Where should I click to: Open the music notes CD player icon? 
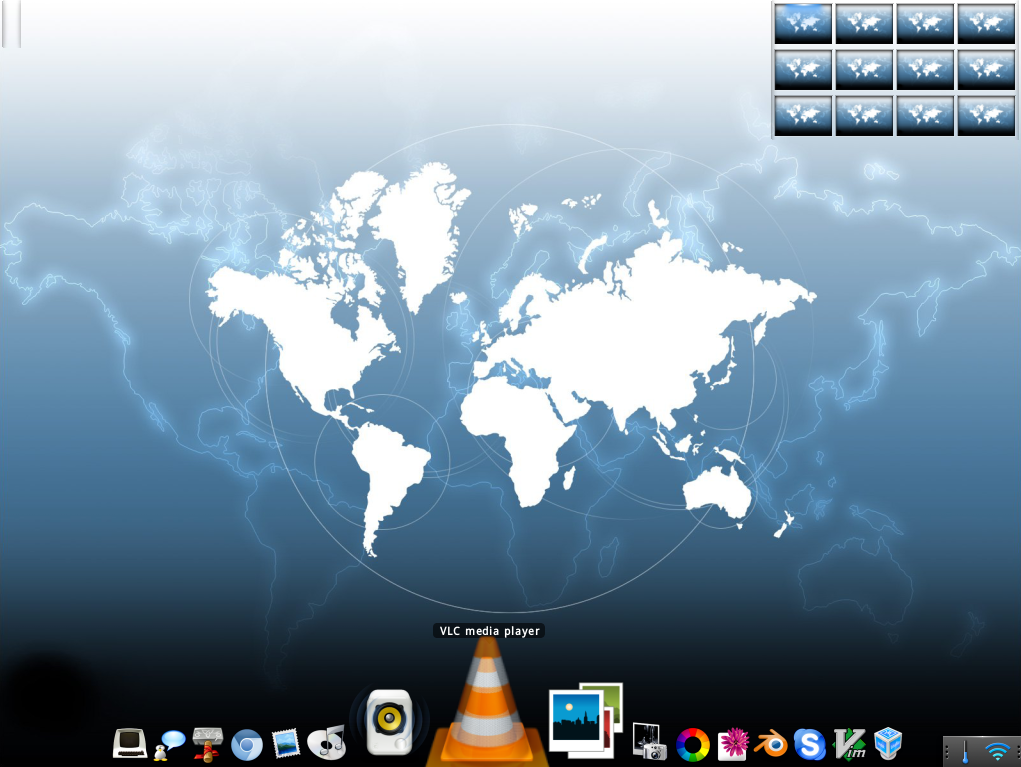tap(326, 742)
